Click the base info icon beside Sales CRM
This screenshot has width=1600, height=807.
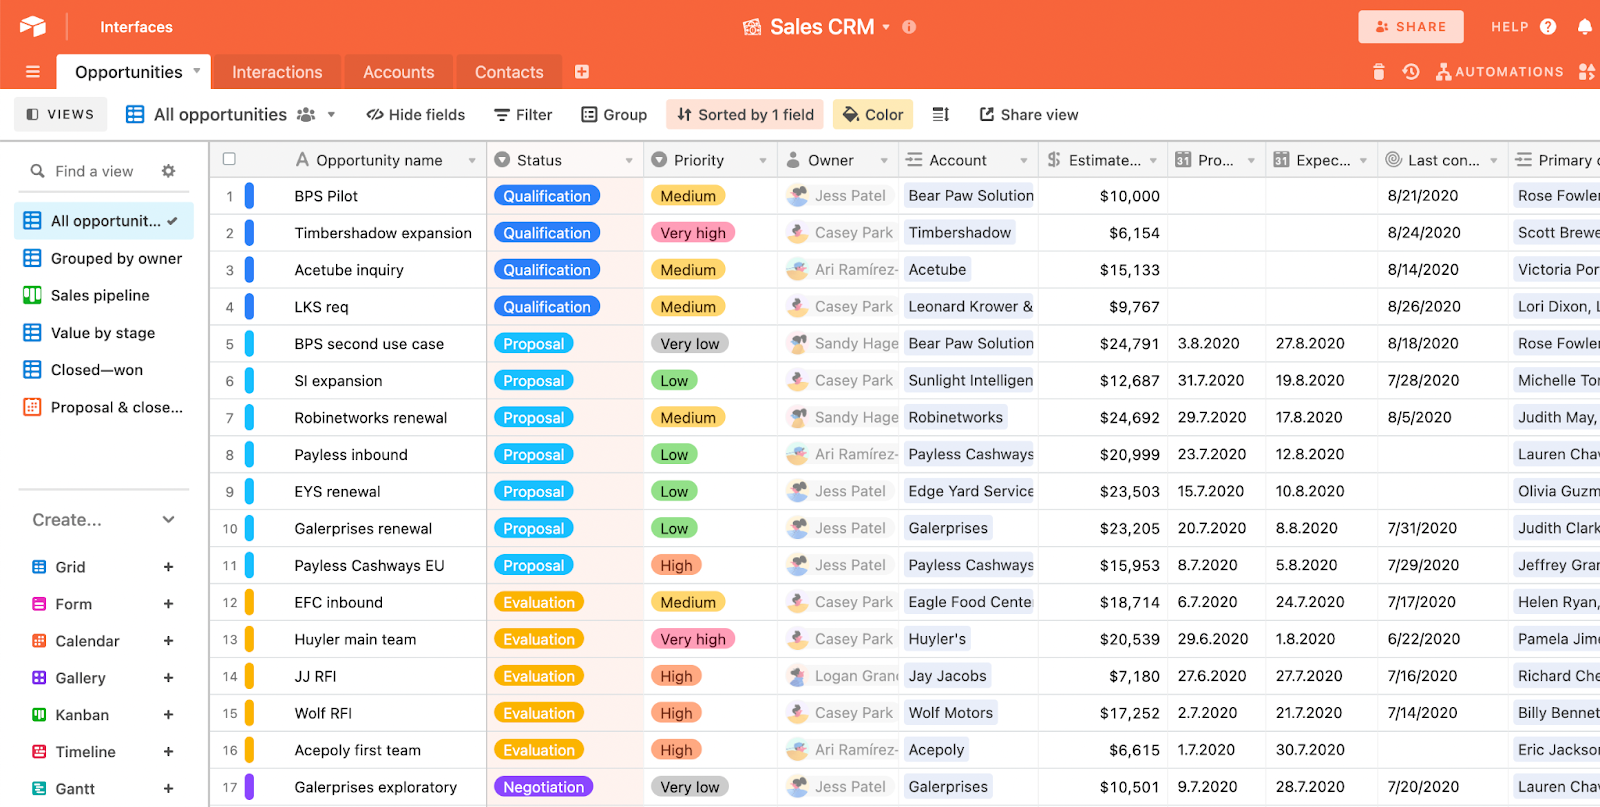click(x=909, y=27)
